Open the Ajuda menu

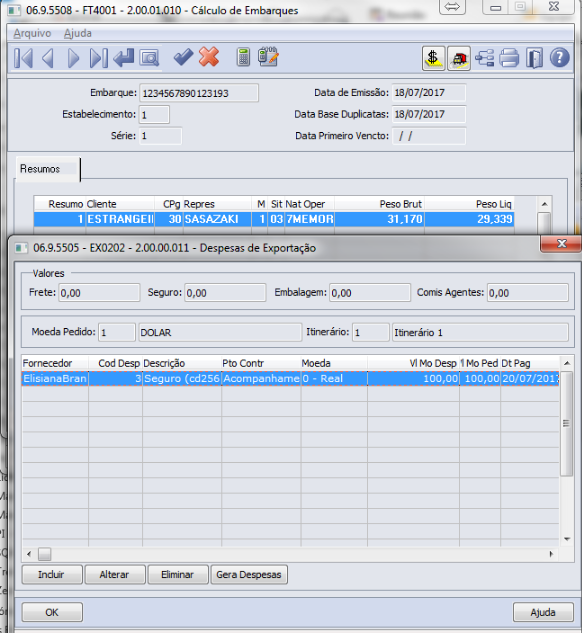pyautogui.click(x=77, y=33)
